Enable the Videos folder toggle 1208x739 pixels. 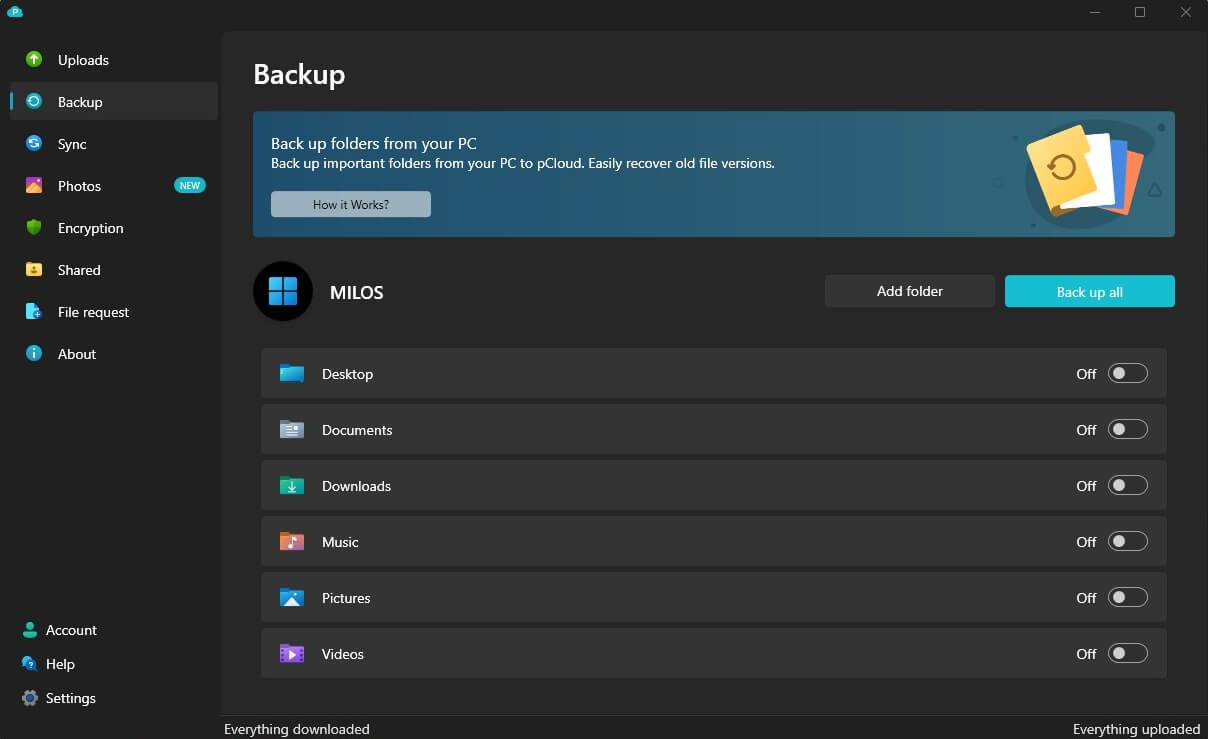pyautogui.click(x=1127, y=653)
